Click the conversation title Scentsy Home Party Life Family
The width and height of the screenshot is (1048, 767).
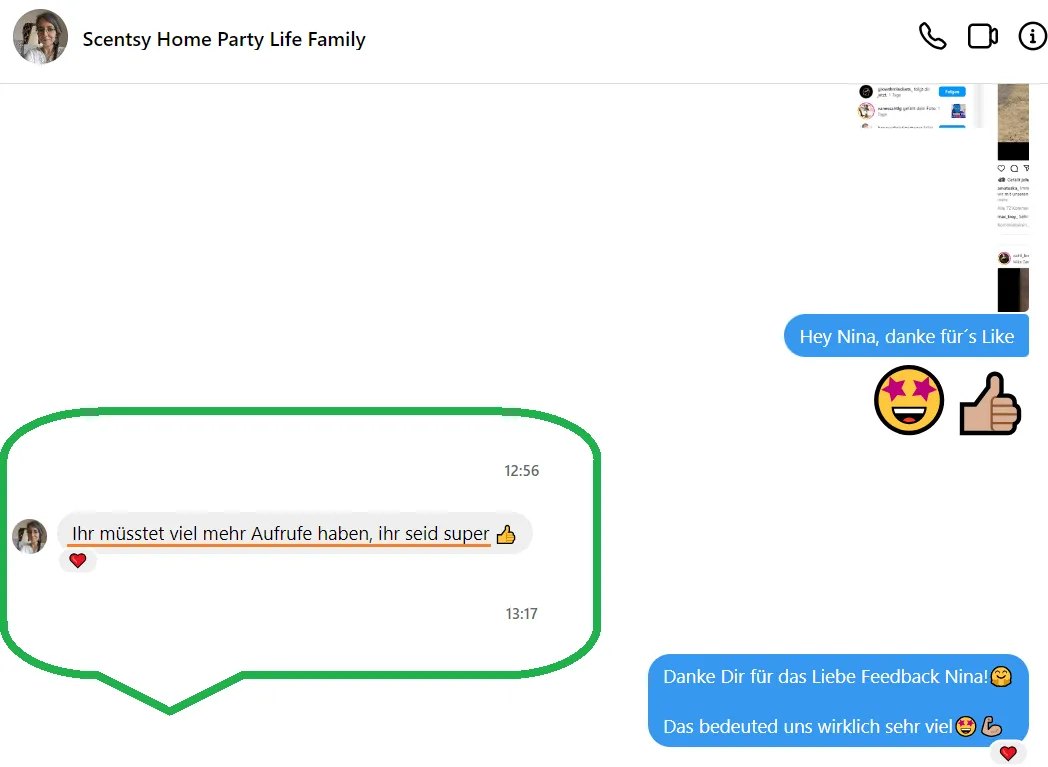pyautogui.click(x=224, y=39)
